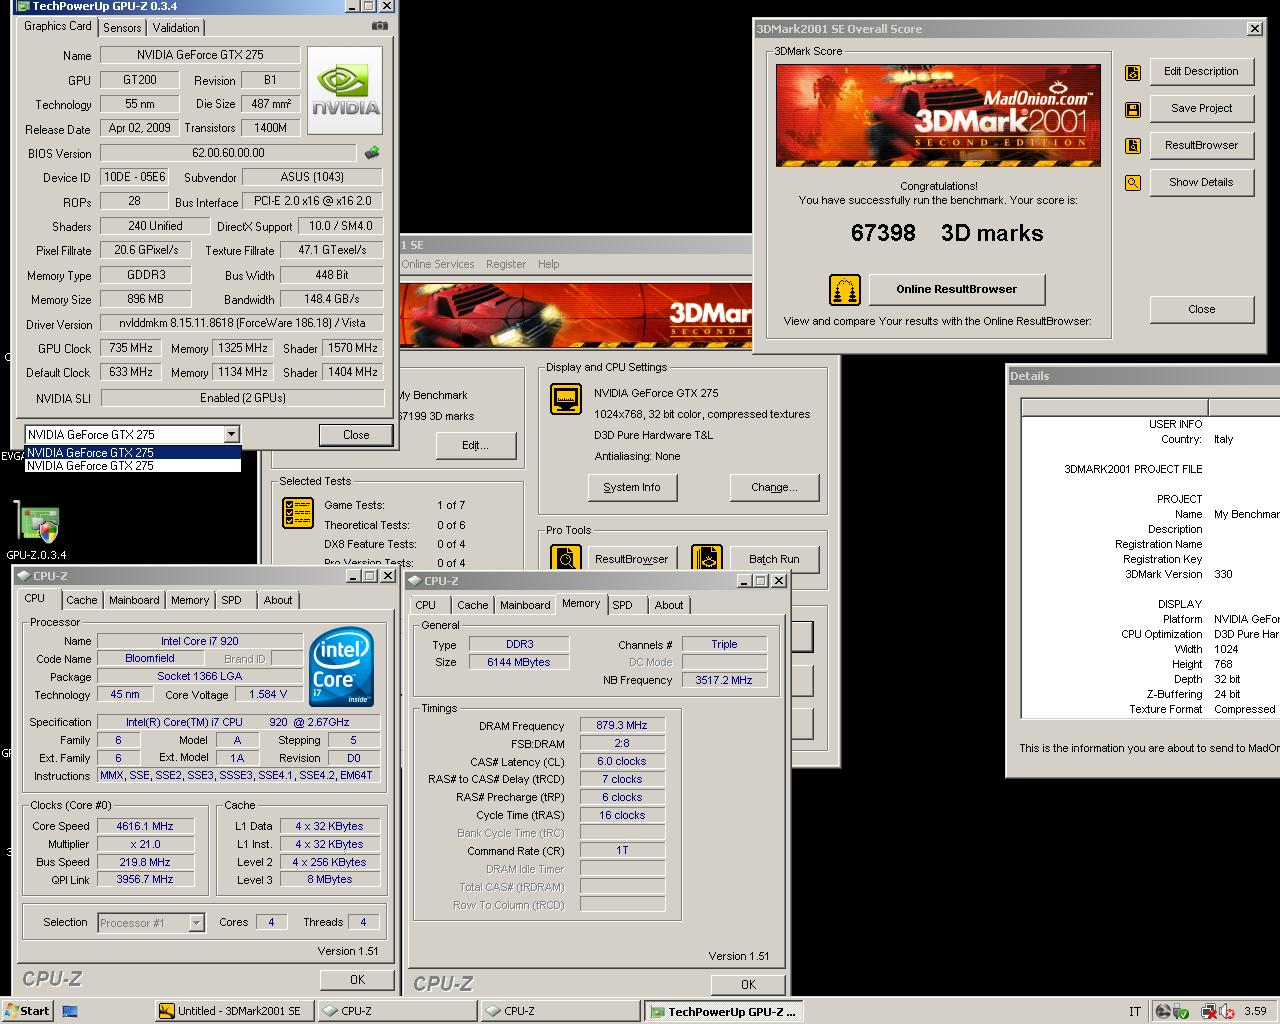Viewport: 1280px width, 1024px height.
Task: Click the ResultBrowser icon under Pro Tools
Action: click(x=566, y=559)
